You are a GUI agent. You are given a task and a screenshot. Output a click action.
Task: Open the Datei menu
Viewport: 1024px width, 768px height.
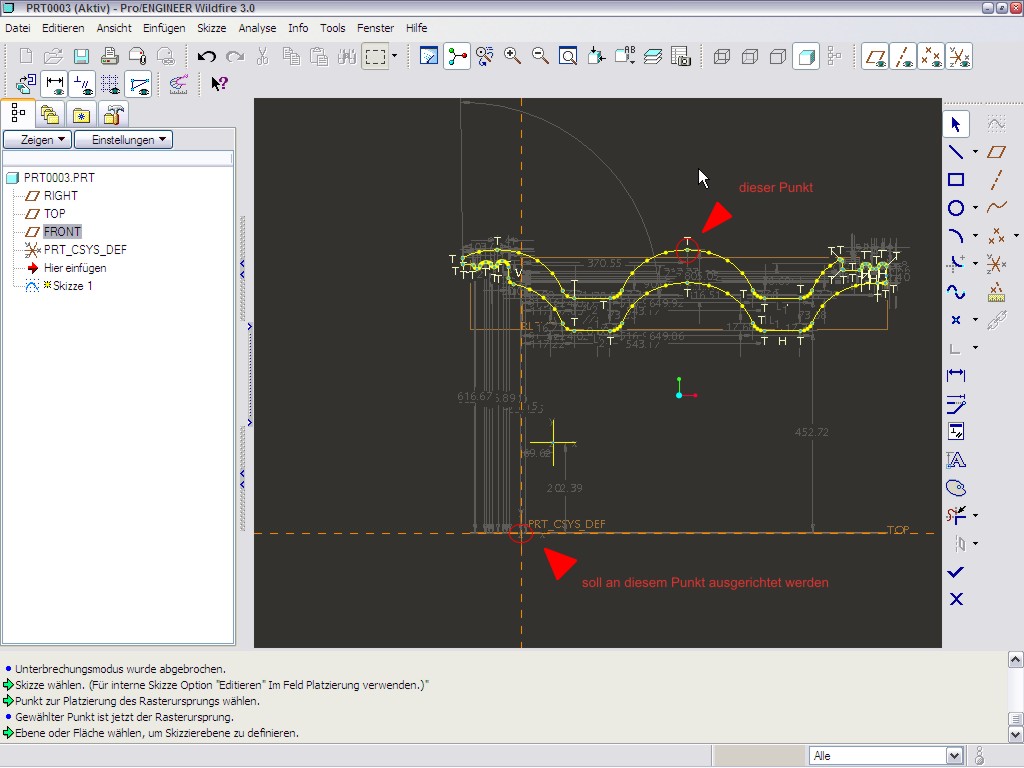(x=18, y=28)
